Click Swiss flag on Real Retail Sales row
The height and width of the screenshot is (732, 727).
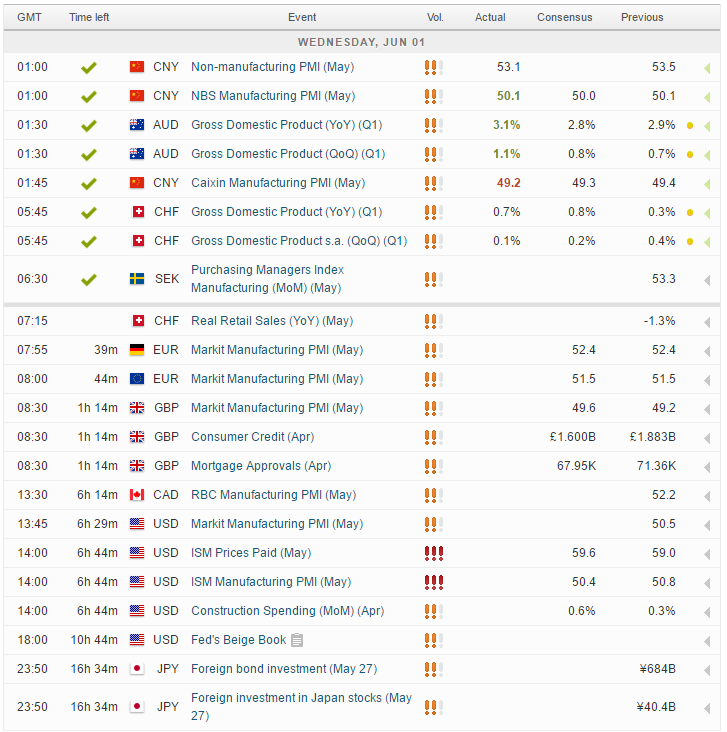click(138, 321)
